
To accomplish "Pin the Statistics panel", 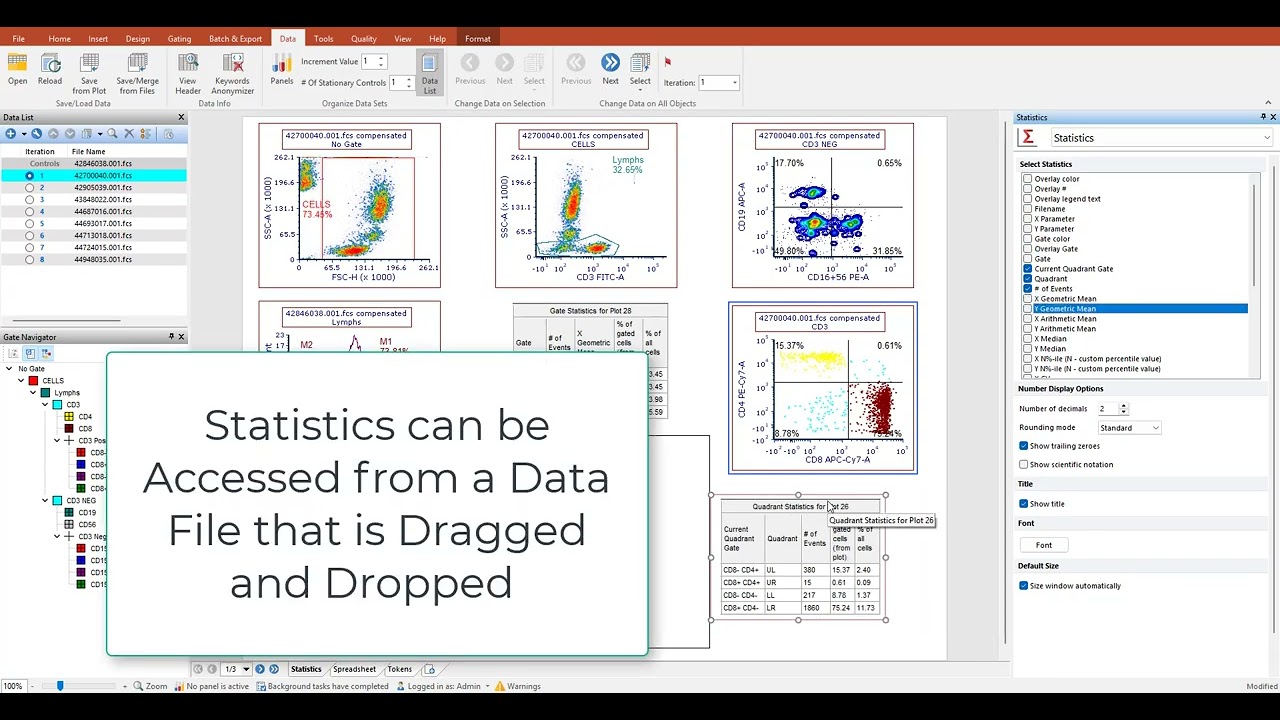I will [x=1262, y=117].
